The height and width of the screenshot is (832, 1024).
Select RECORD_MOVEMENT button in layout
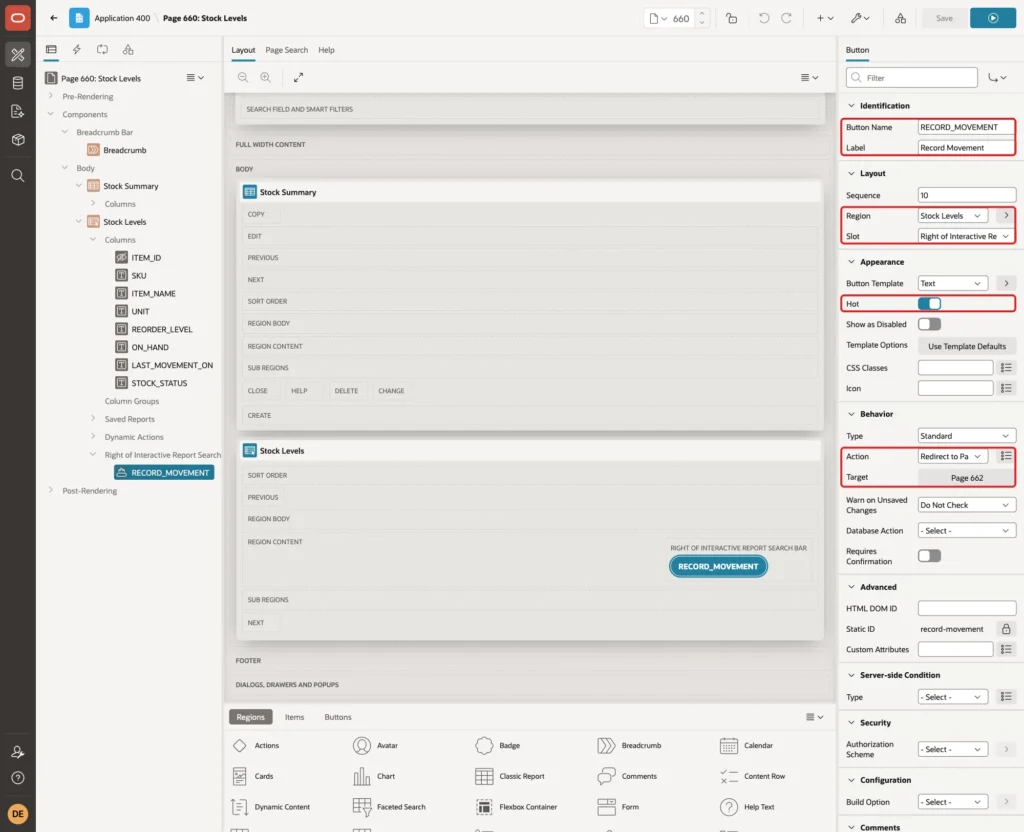[x=718, y=566]
